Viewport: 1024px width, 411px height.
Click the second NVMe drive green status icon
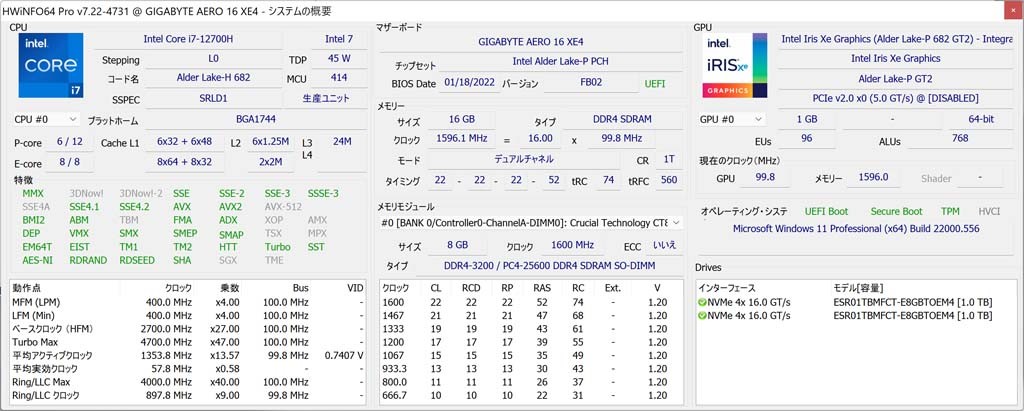703,315
